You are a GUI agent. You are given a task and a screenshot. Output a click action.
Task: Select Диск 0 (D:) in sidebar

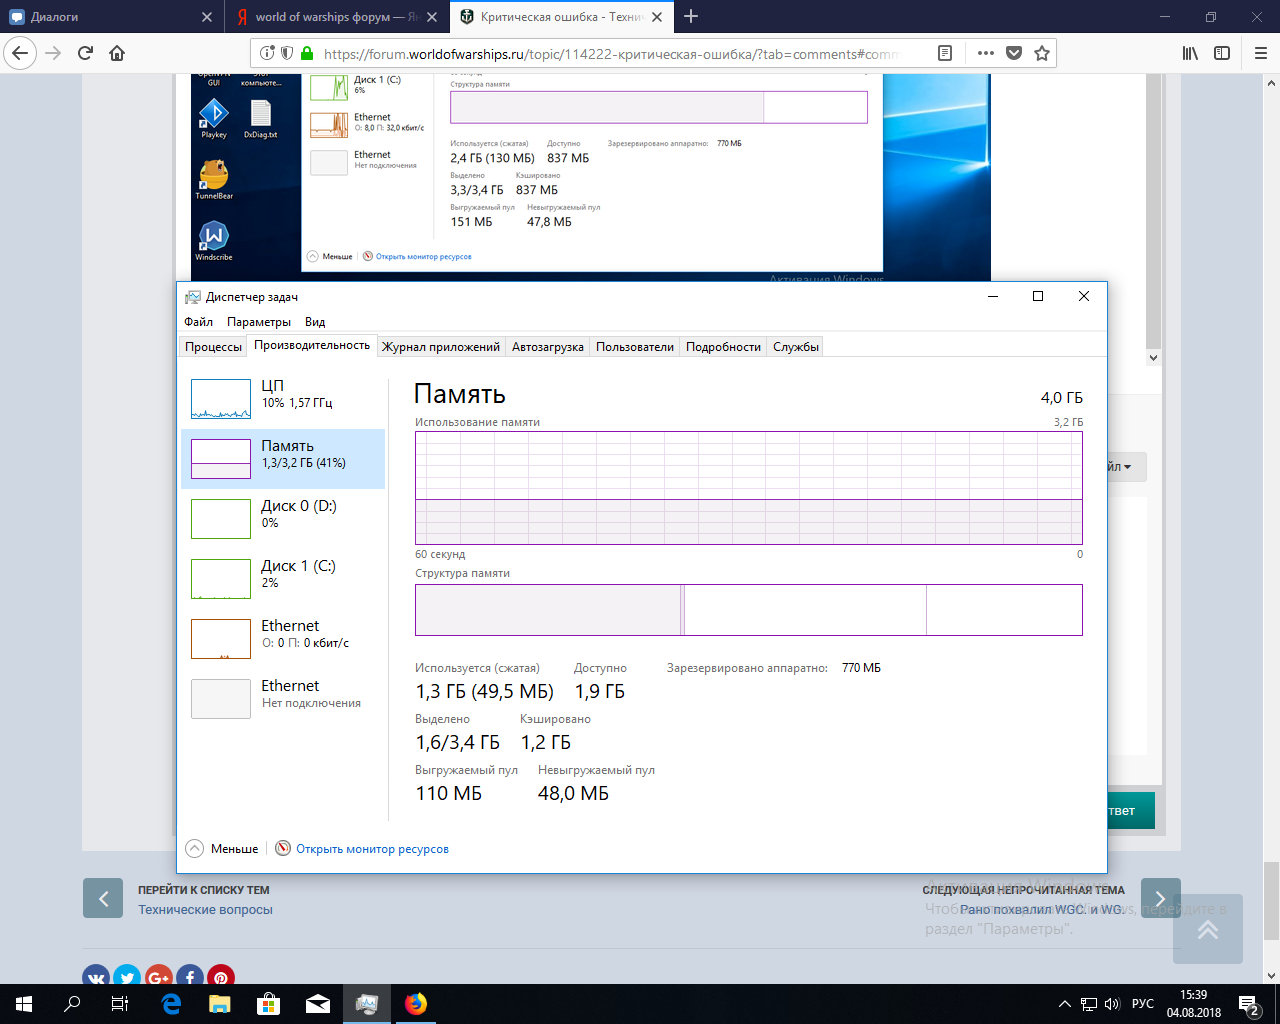tap(283, 519)
